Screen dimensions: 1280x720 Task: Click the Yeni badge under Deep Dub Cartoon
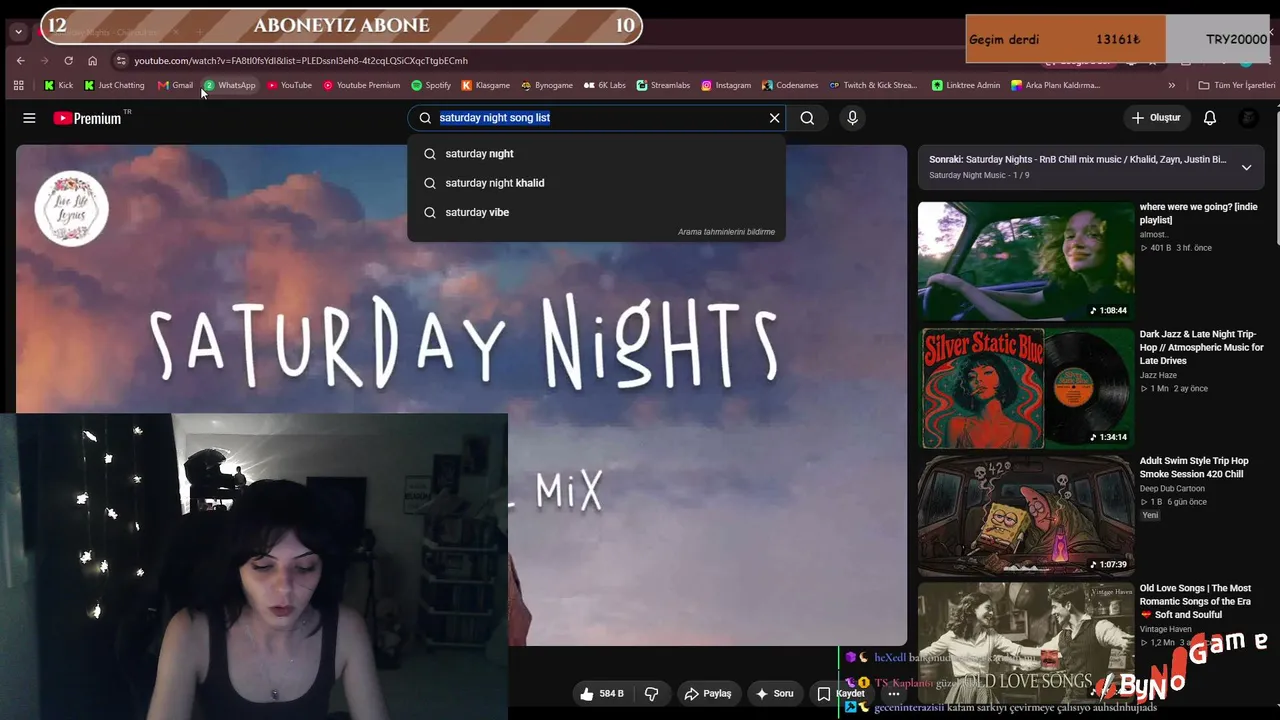click(1150, 516)
